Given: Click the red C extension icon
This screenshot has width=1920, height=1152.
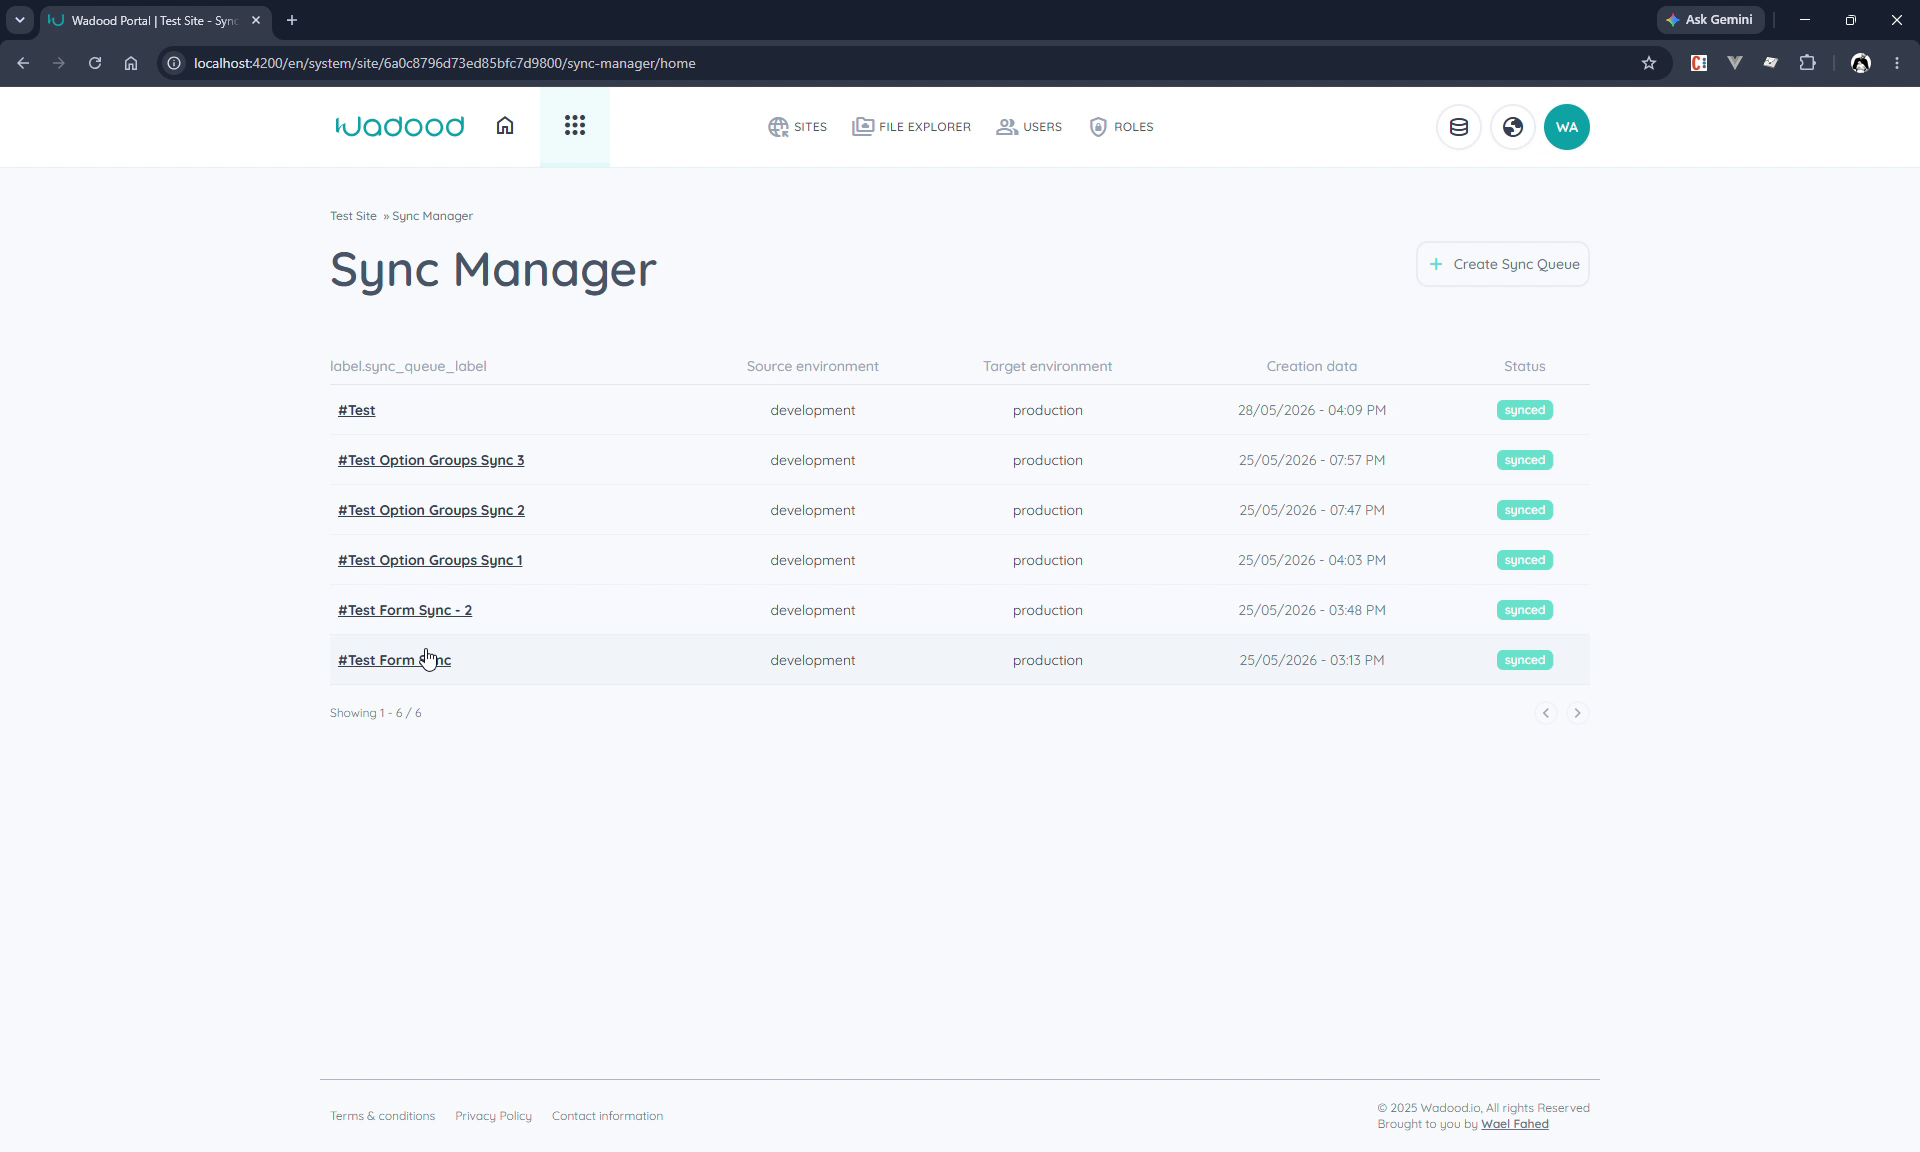Looking at the screenshot, I should coord(1699,63).
